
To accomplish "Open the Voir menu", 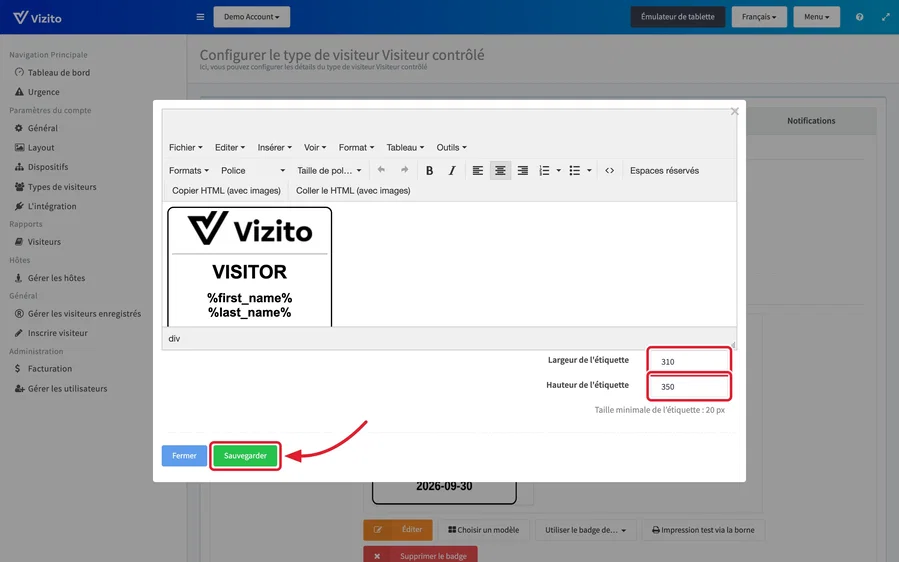I will pos(315,147).
